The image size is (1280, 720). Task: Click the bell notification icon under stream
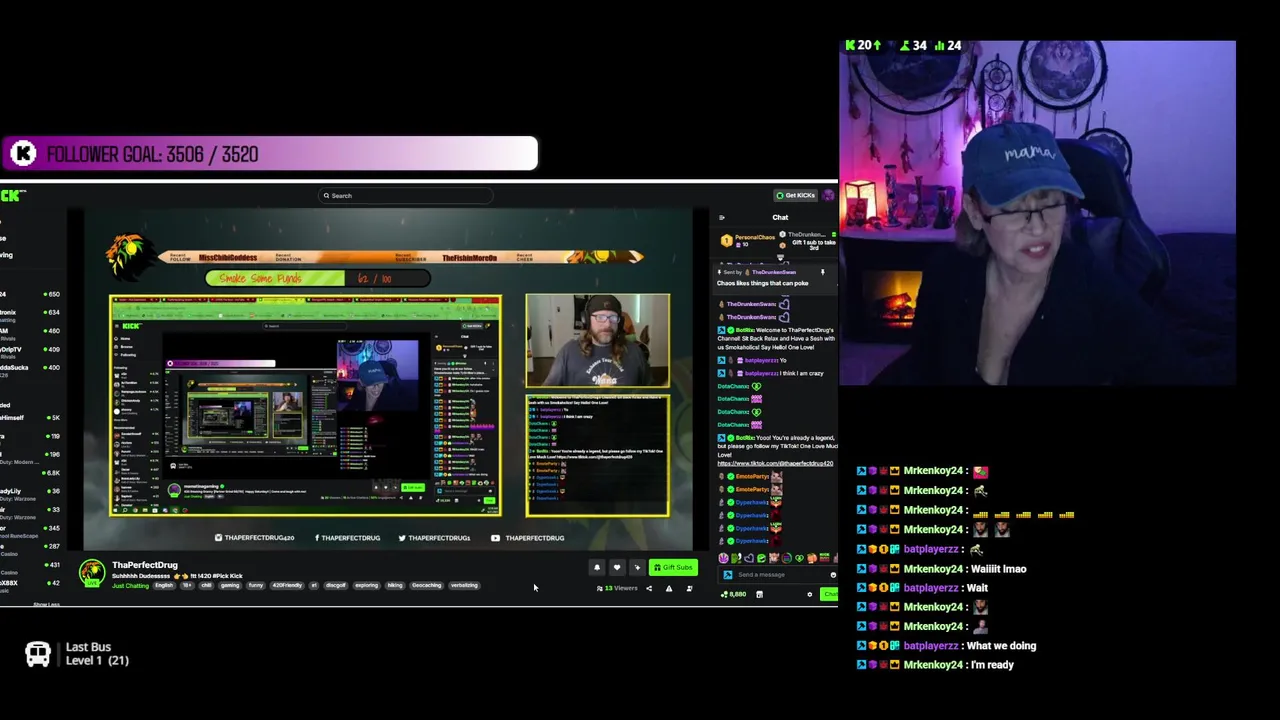pyautogui.click(x=597, y=567)
